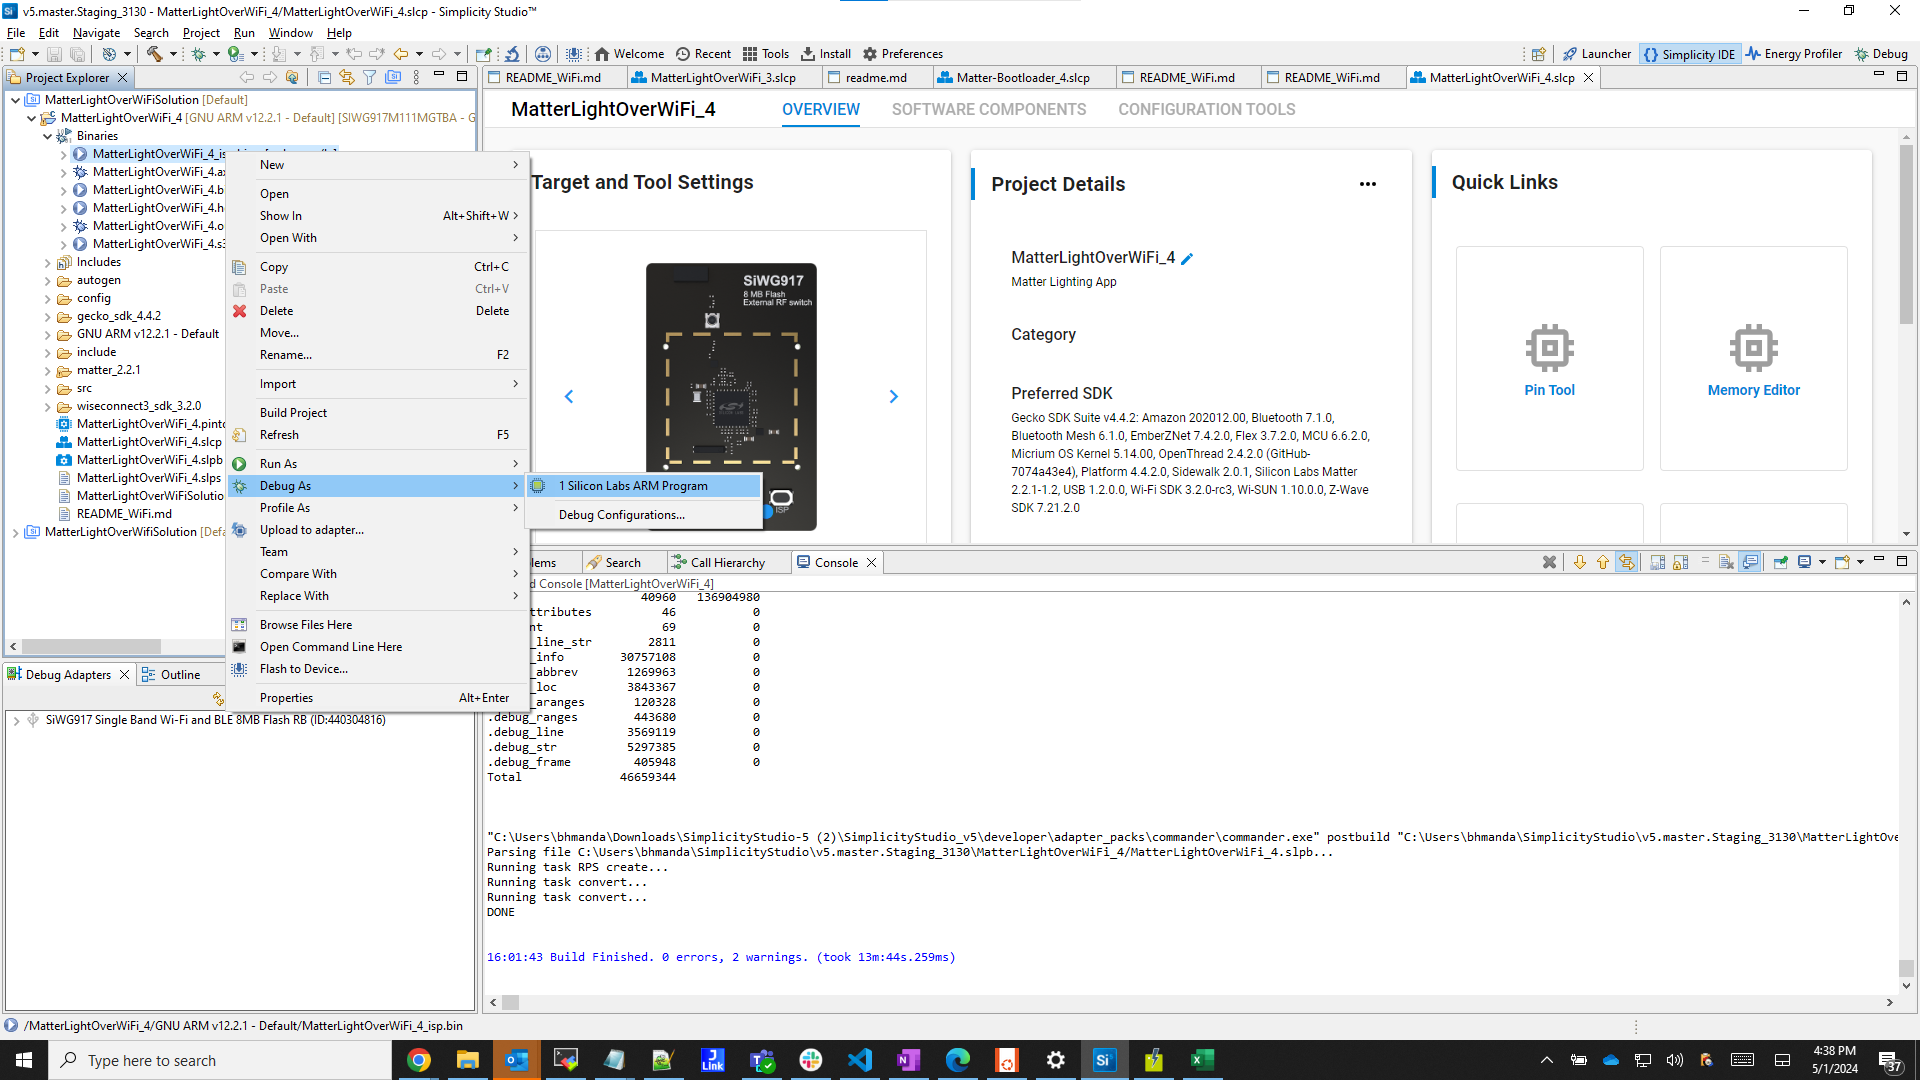Viewport: 1920px width, 1080px height.
Task: Click scroll-down arrow icon in Console toolbar
Action: [x=1580, y=562]
